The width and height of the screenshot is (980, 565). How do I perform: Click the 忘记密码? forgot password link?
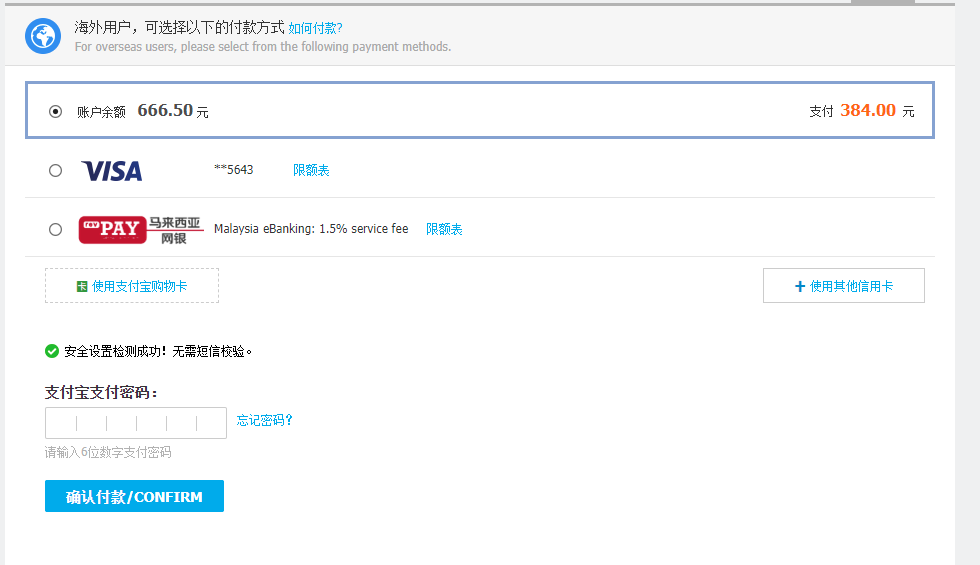tap(264, 420)
